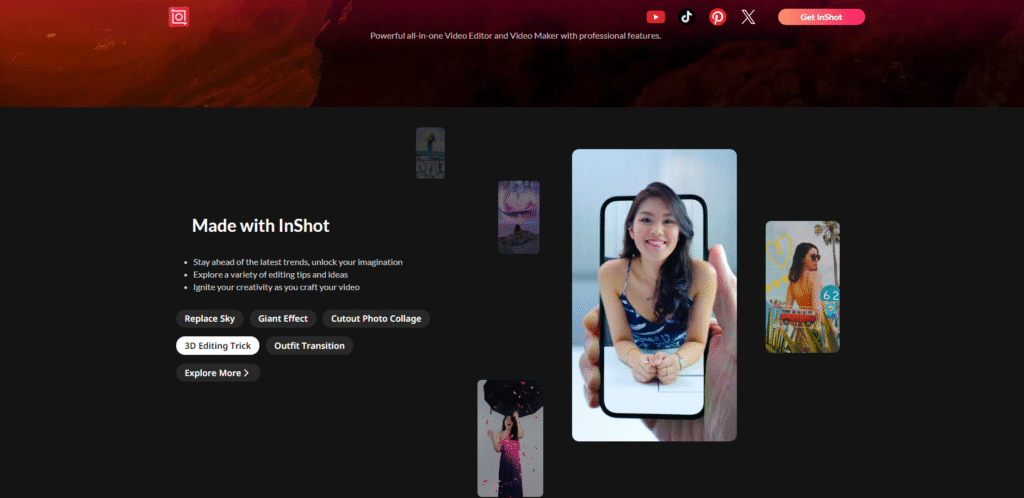Open the X (Twitter) social icon
1024x498 pixels.
pos(748,16)
